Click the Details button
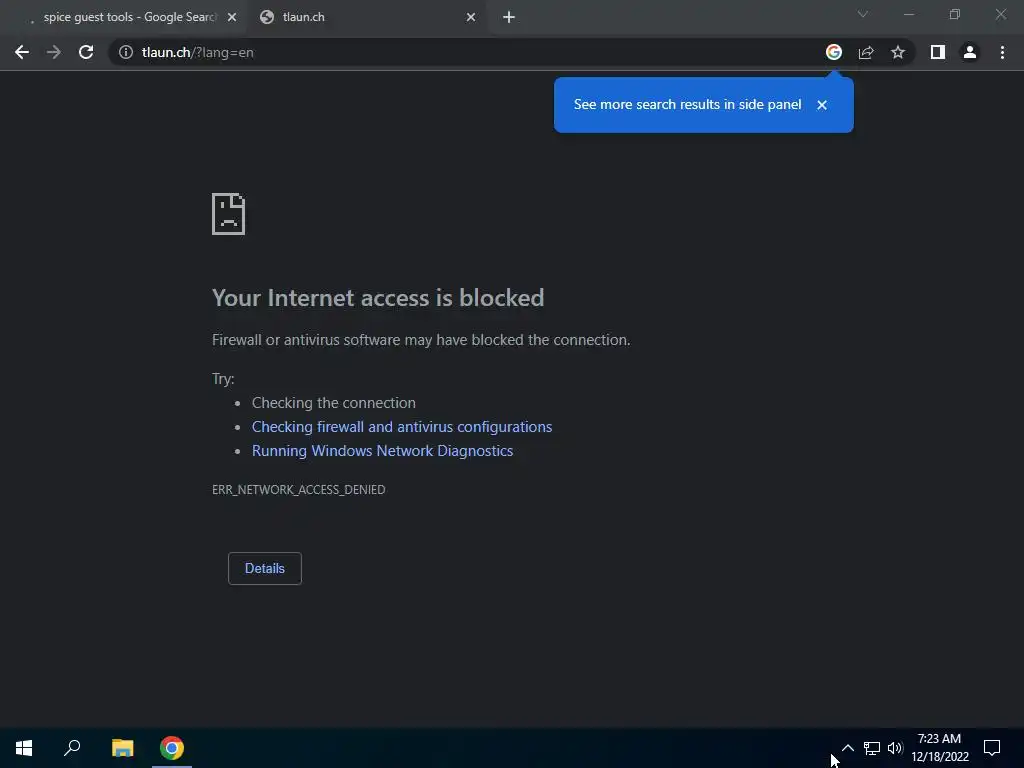The height and width of the screenshot is (768, 1024). [264, 568]
